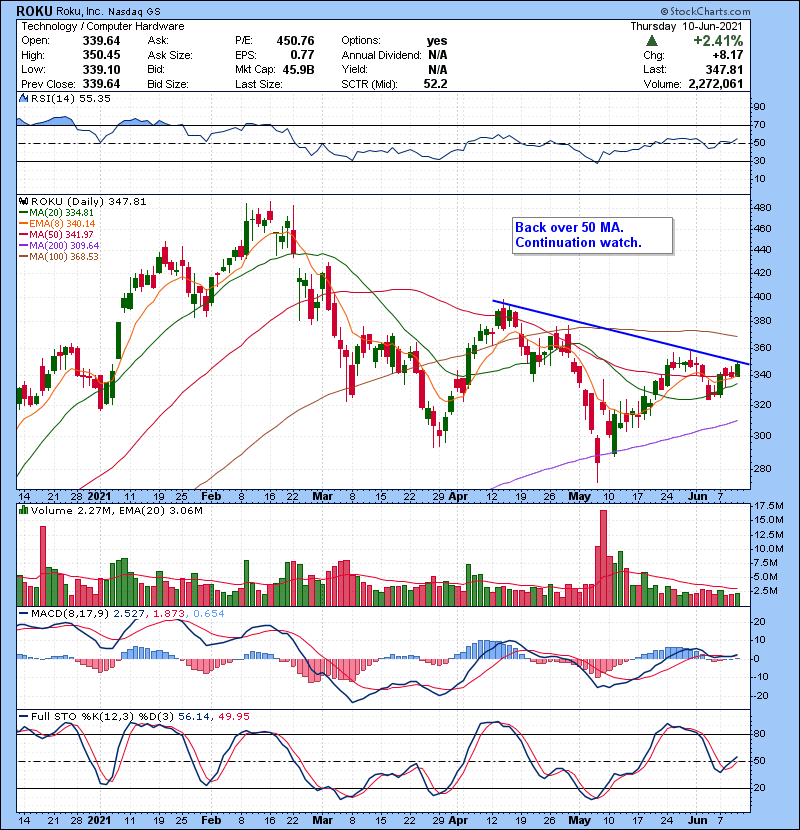Click the Volume 2,272,061 value
This screenshot has width=800, height=830.
(716, 84)
